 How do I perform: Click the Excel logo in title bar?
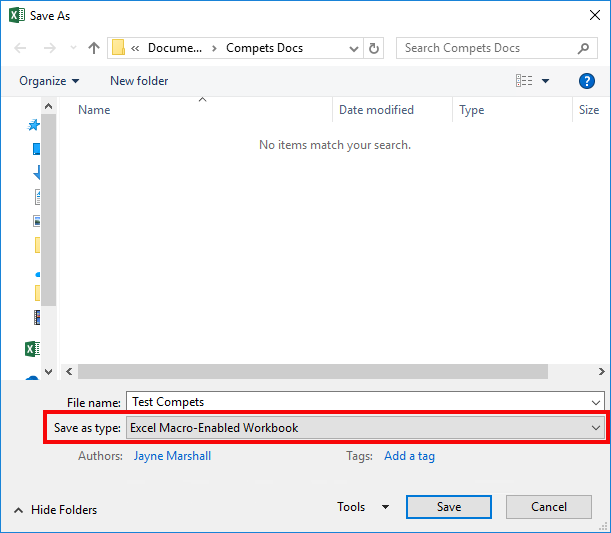click(x=17, y=16)
